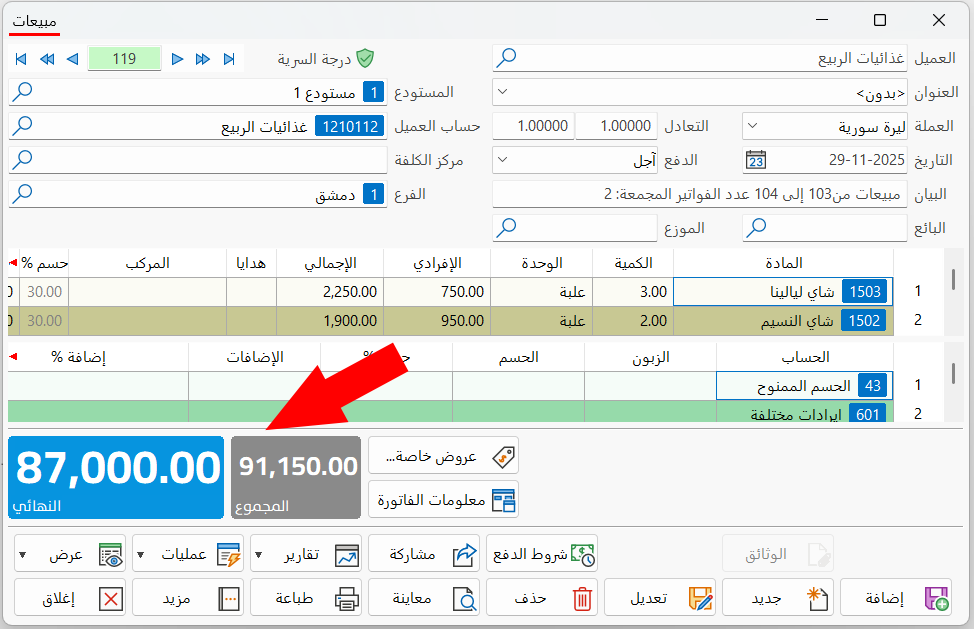Click customer account code 1210112
This screenshot has height=629, width=974.
350,126
